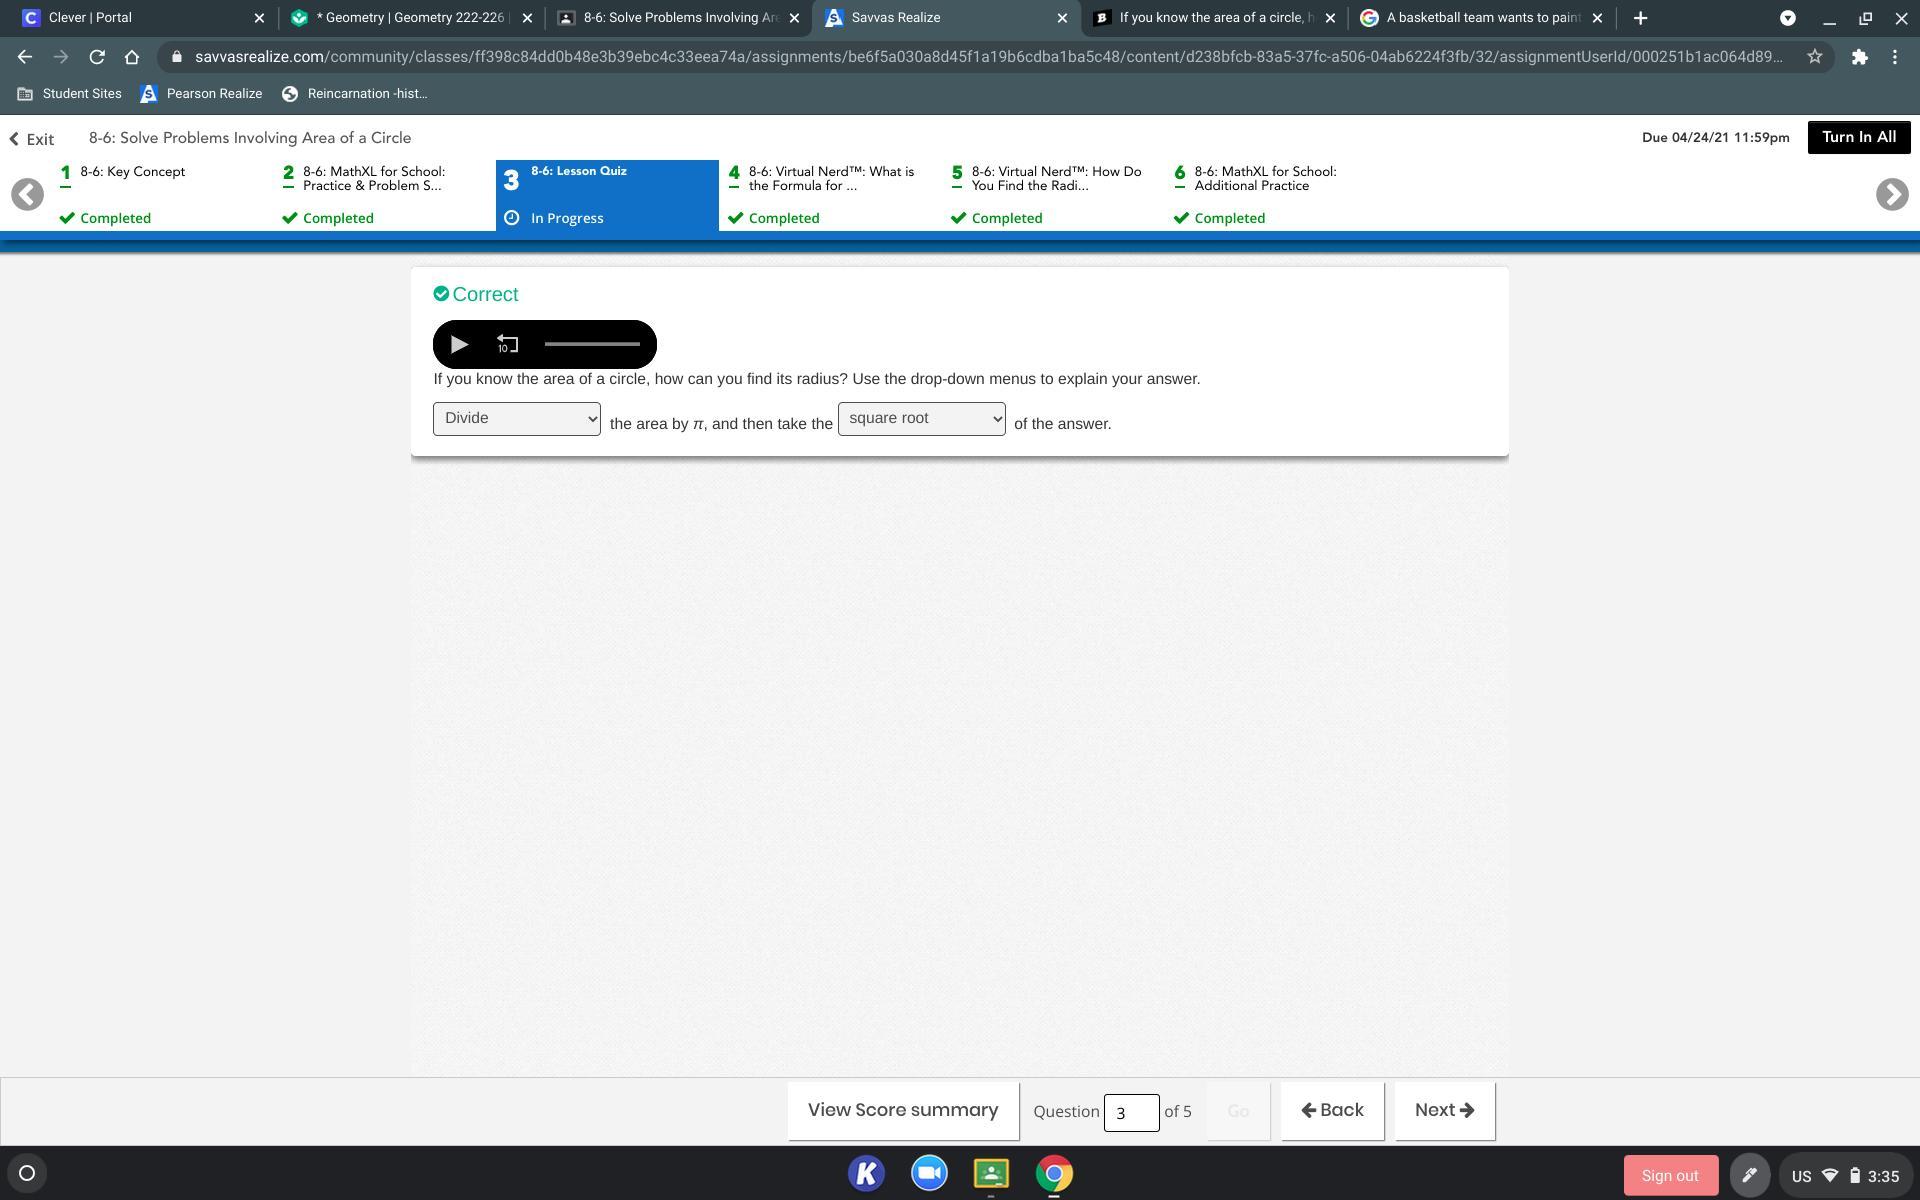Viewport: 1920px width, 1200px height.
Task: Open the Divide dropdown menu
Action: (516, 419)
